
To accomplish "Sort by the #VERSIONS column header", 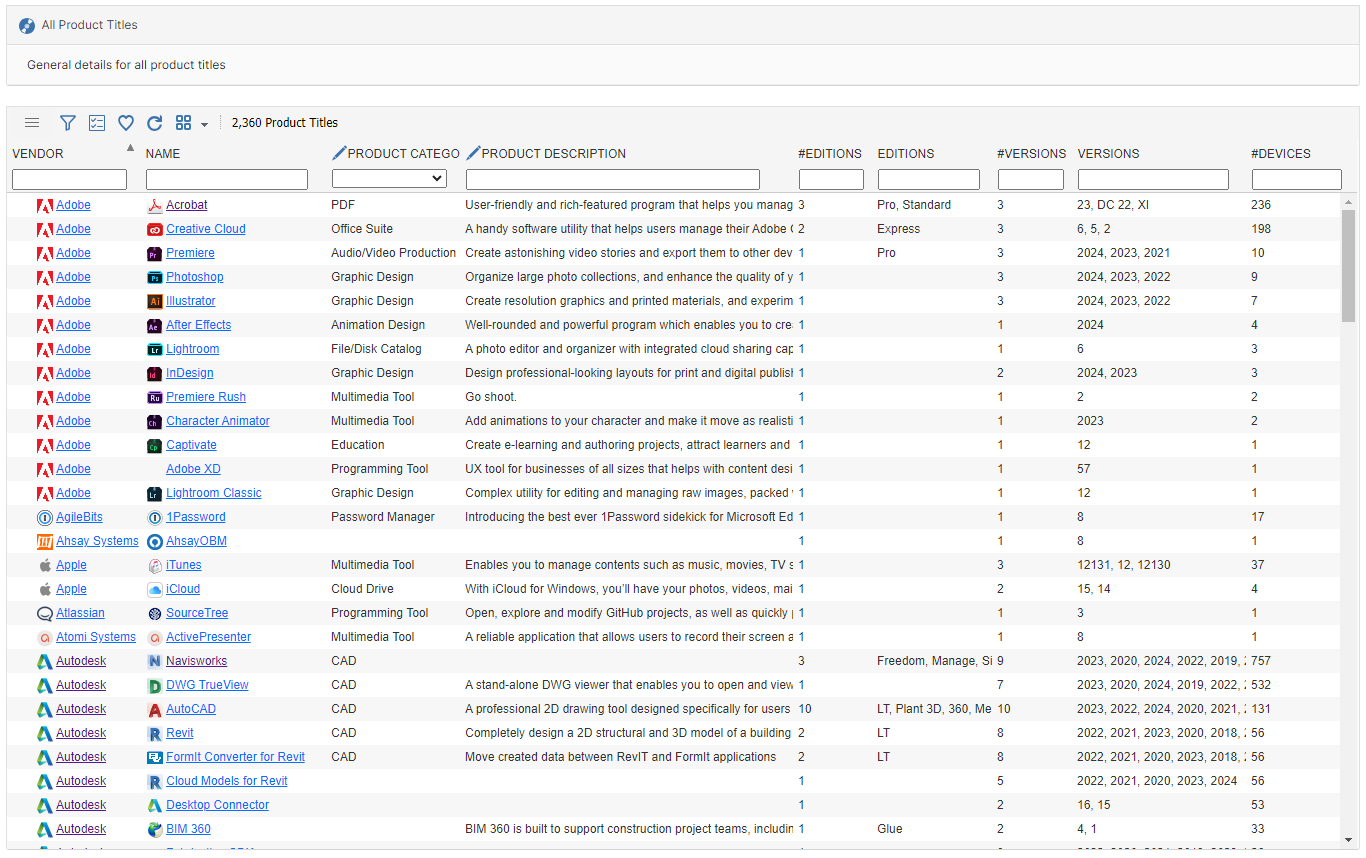I will 1032,154.
